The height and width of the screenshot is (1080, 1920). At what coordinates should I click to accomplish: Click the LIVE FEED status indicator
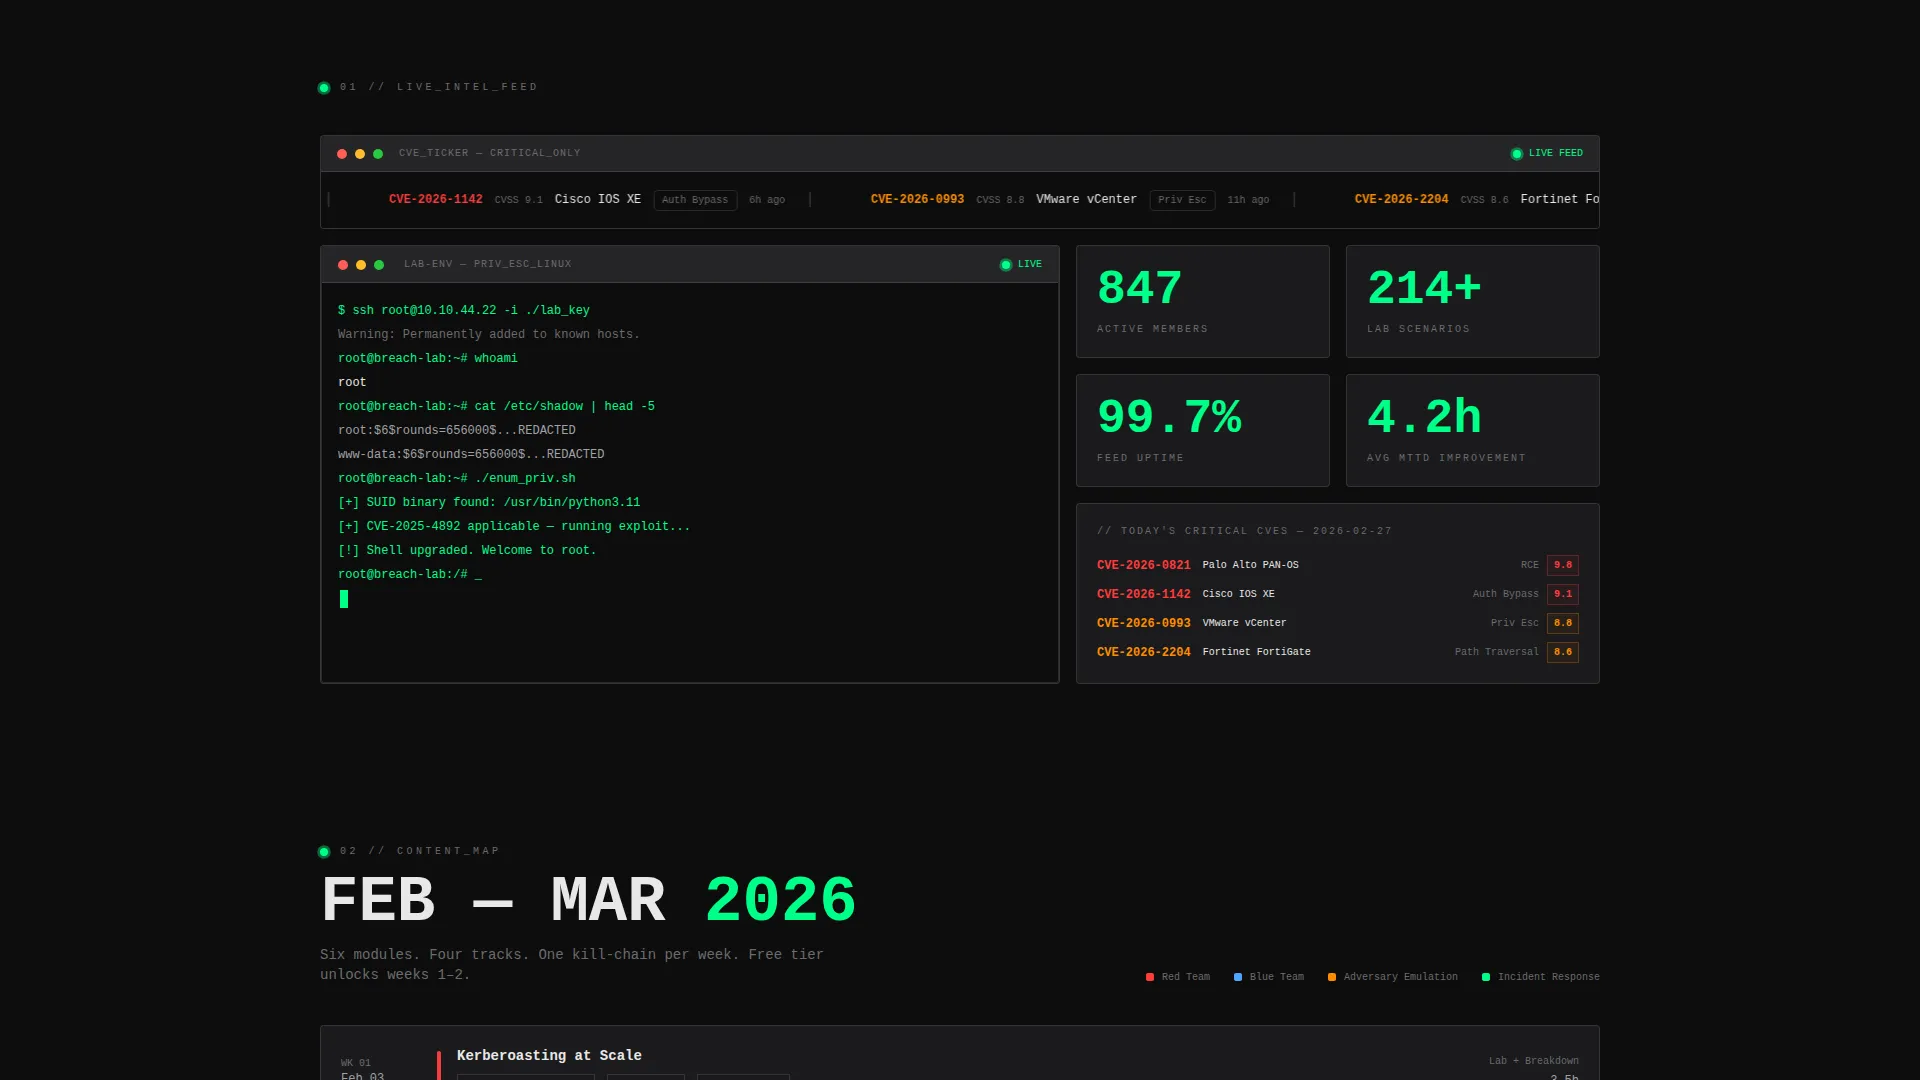click(x=1547, y=153)
